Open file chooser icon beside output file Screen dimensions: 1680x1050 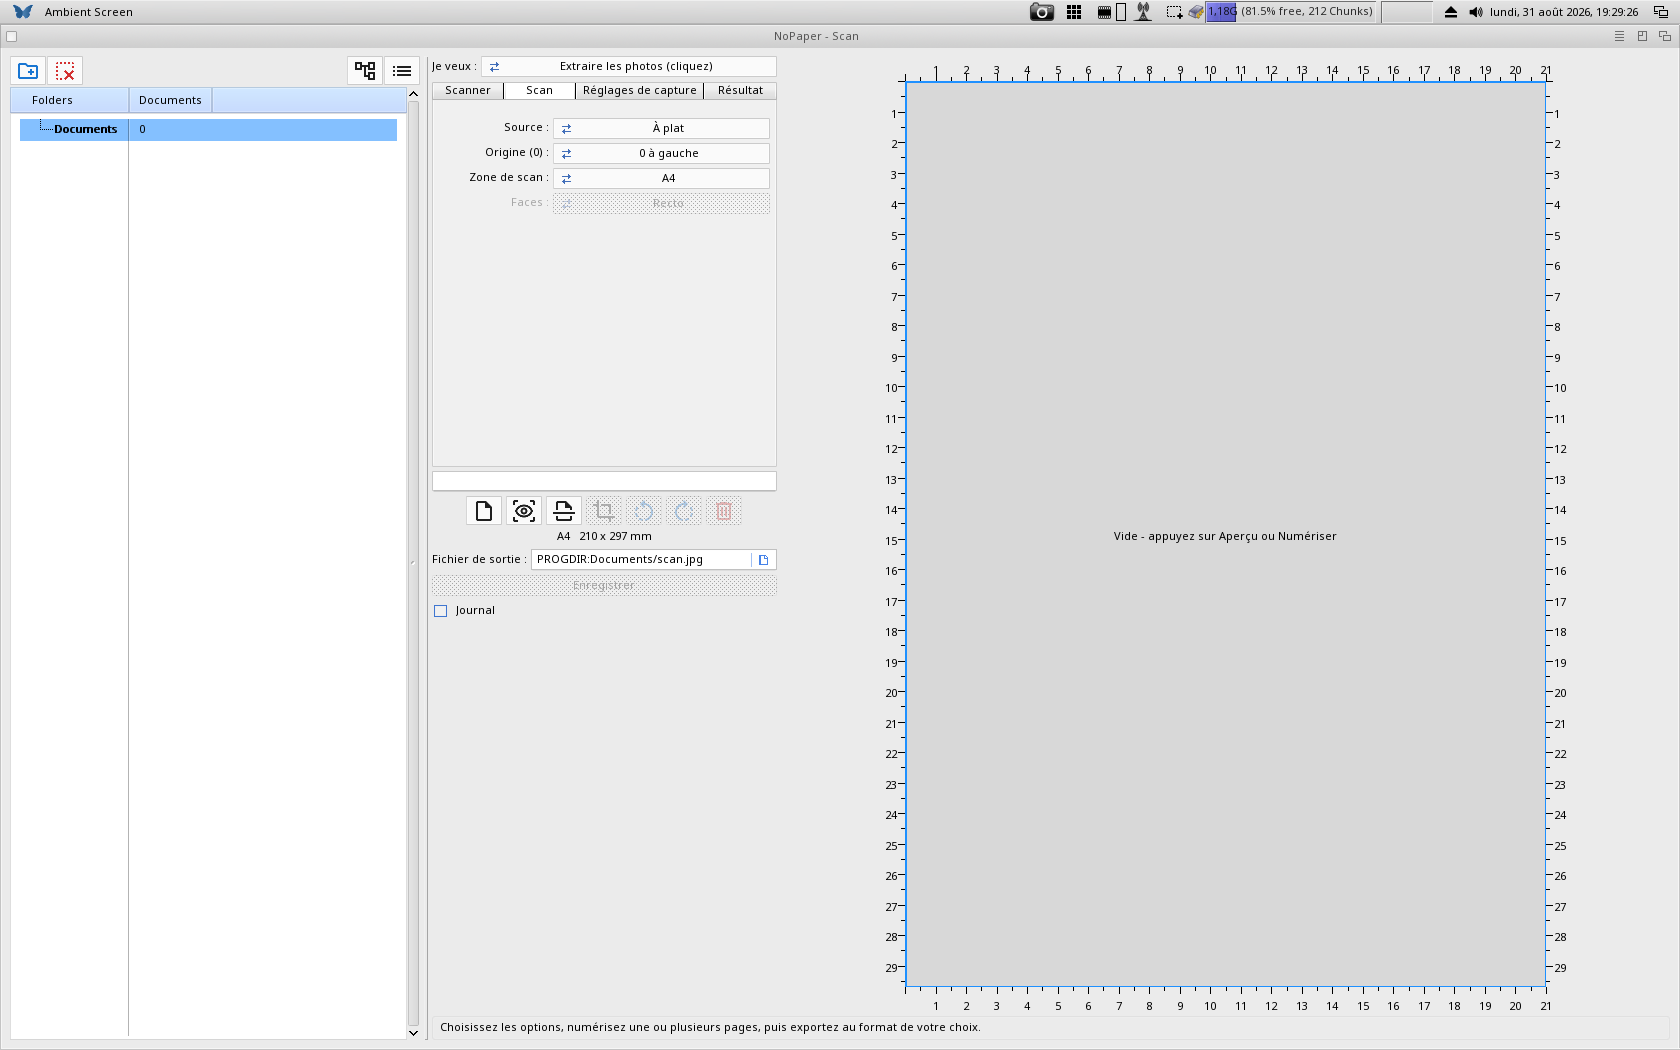764,560
